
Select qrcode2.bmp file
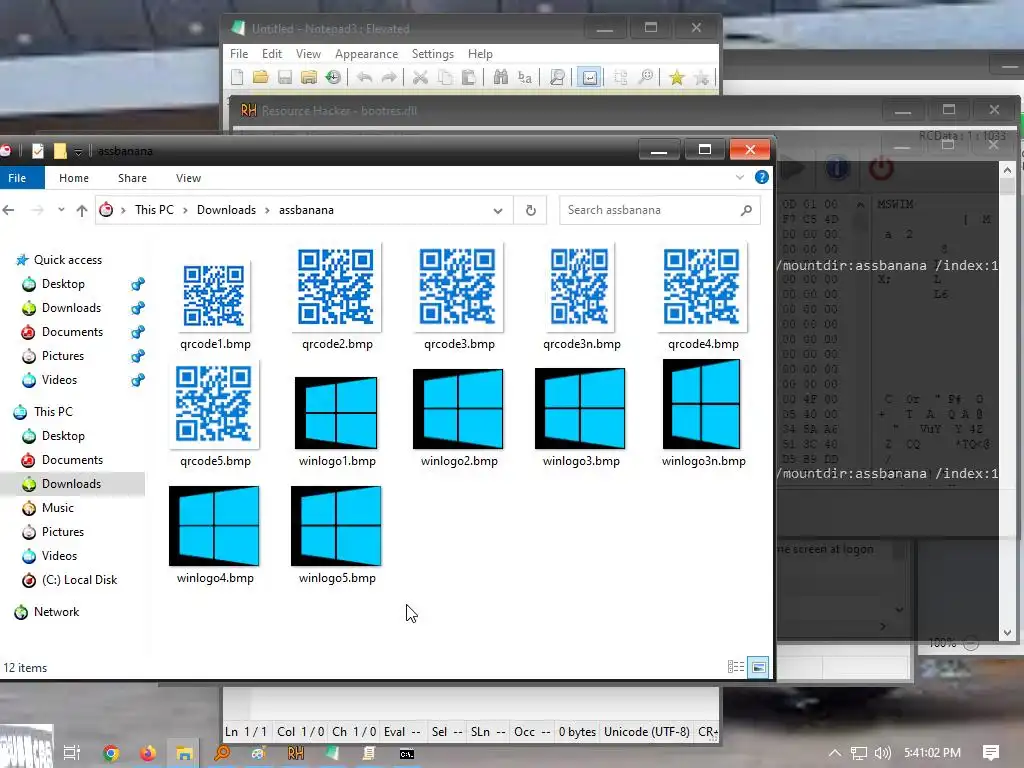pos(336,297)
